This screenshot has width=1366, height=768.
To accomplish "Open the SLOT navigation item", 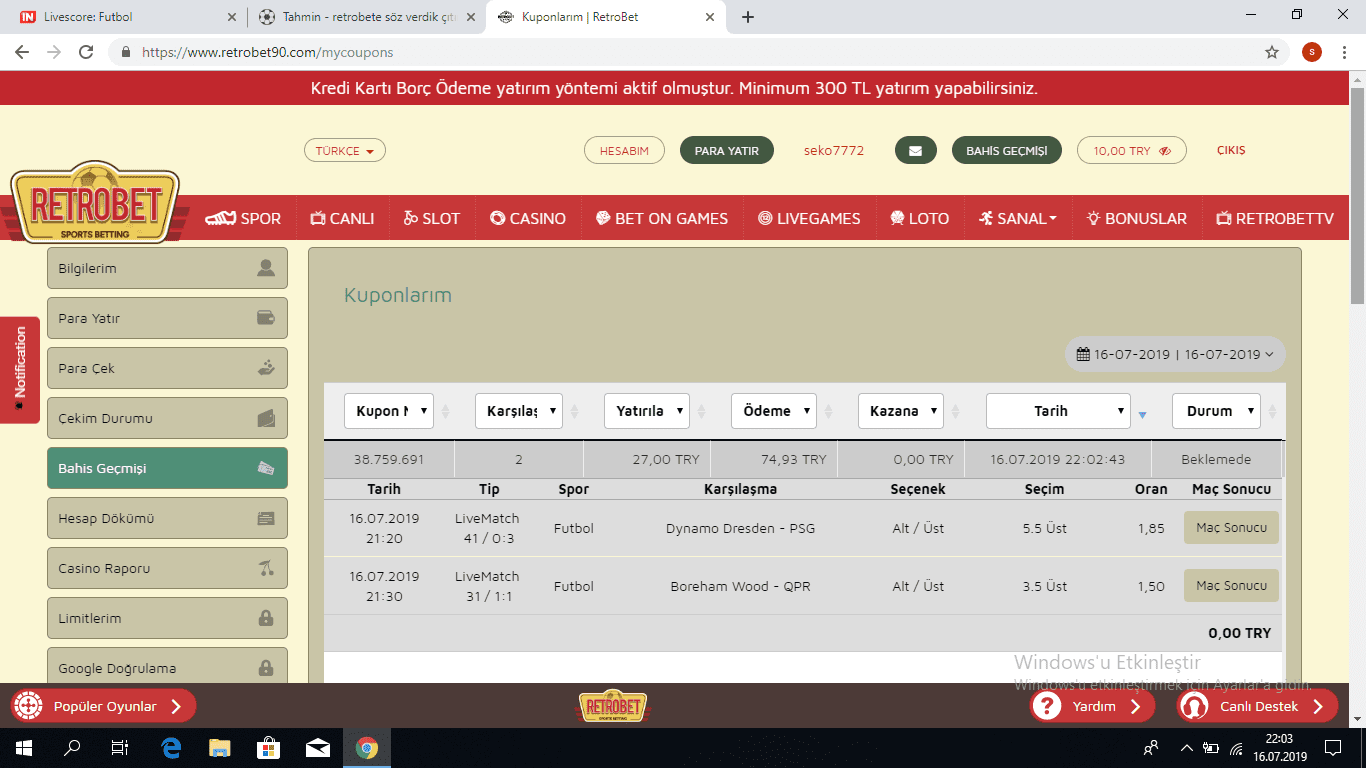I will pyautogui.click(x=432, y=218).
